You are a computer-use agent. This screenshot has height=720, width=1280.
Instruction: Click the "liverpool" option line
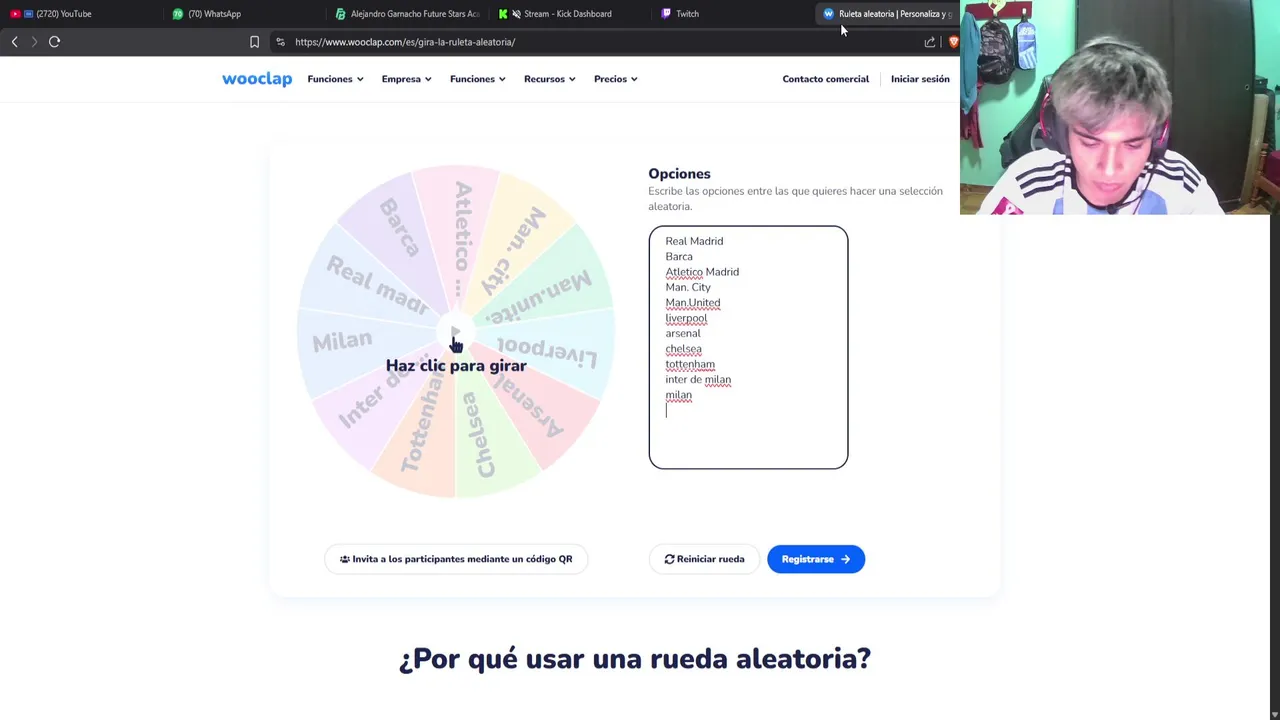686,318
